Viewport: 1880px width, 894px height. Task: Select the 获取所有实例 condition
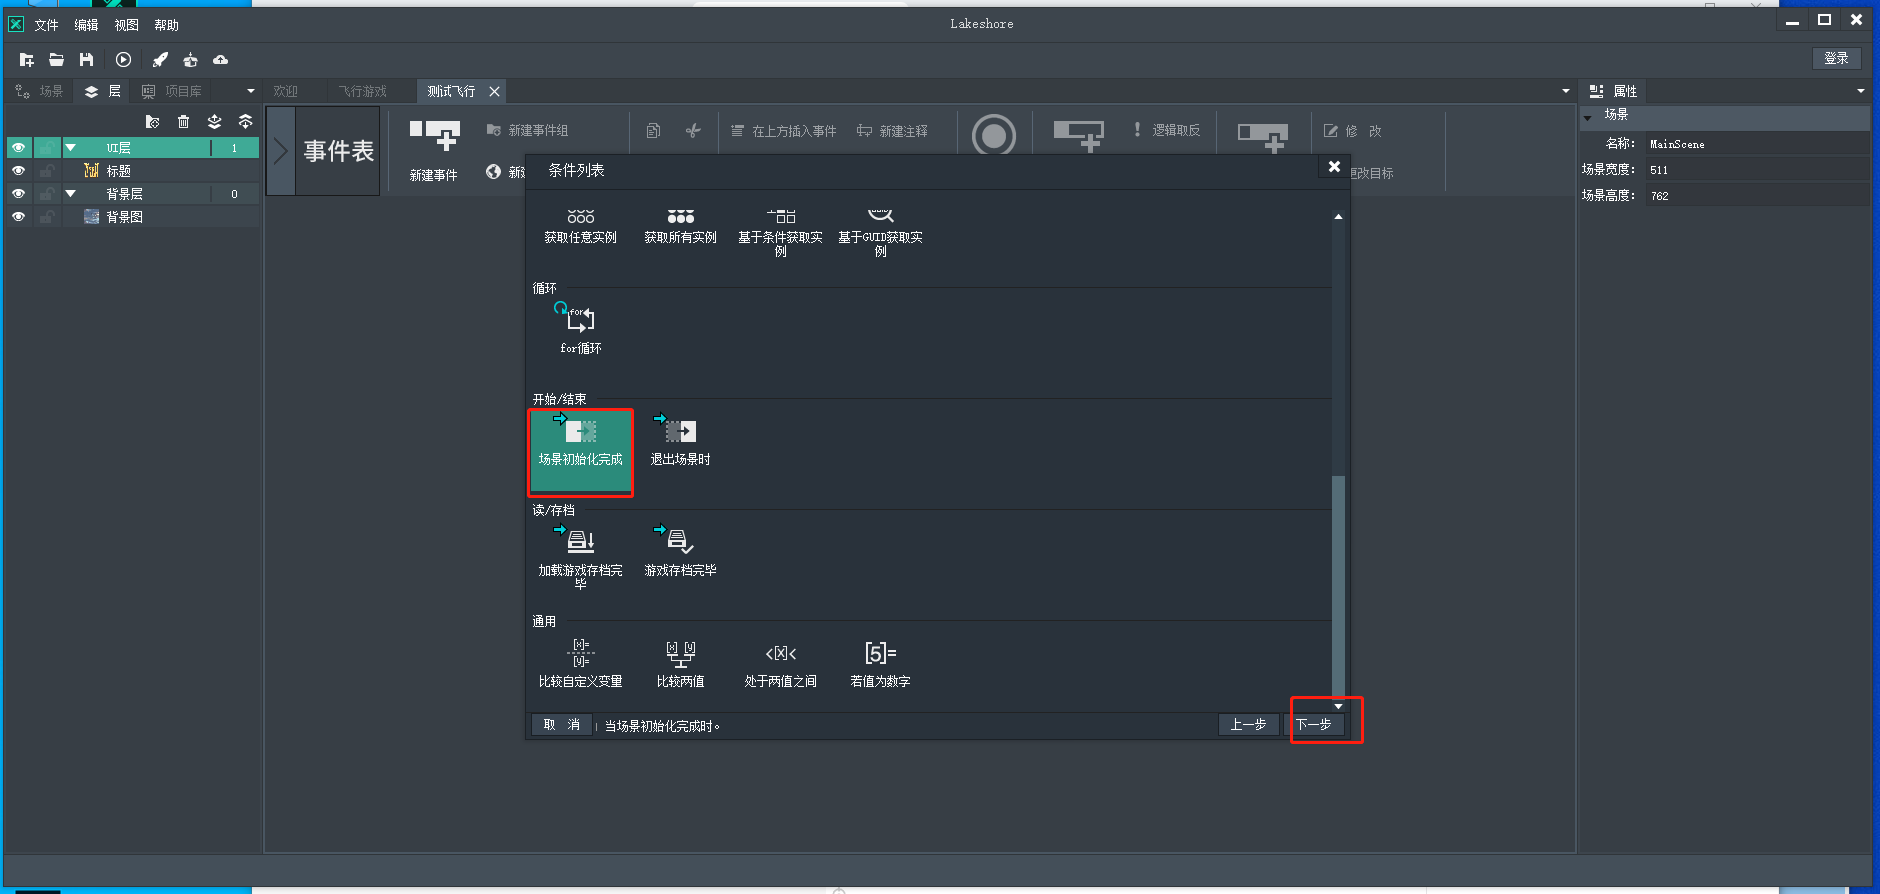pyautogui.click(x=681, y=227)
